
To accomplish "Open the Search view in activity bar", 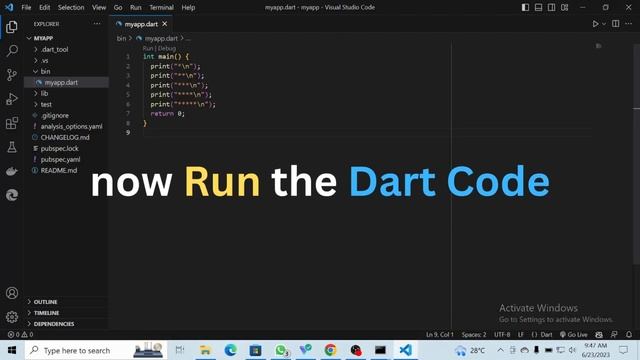I will pos(12,51).
